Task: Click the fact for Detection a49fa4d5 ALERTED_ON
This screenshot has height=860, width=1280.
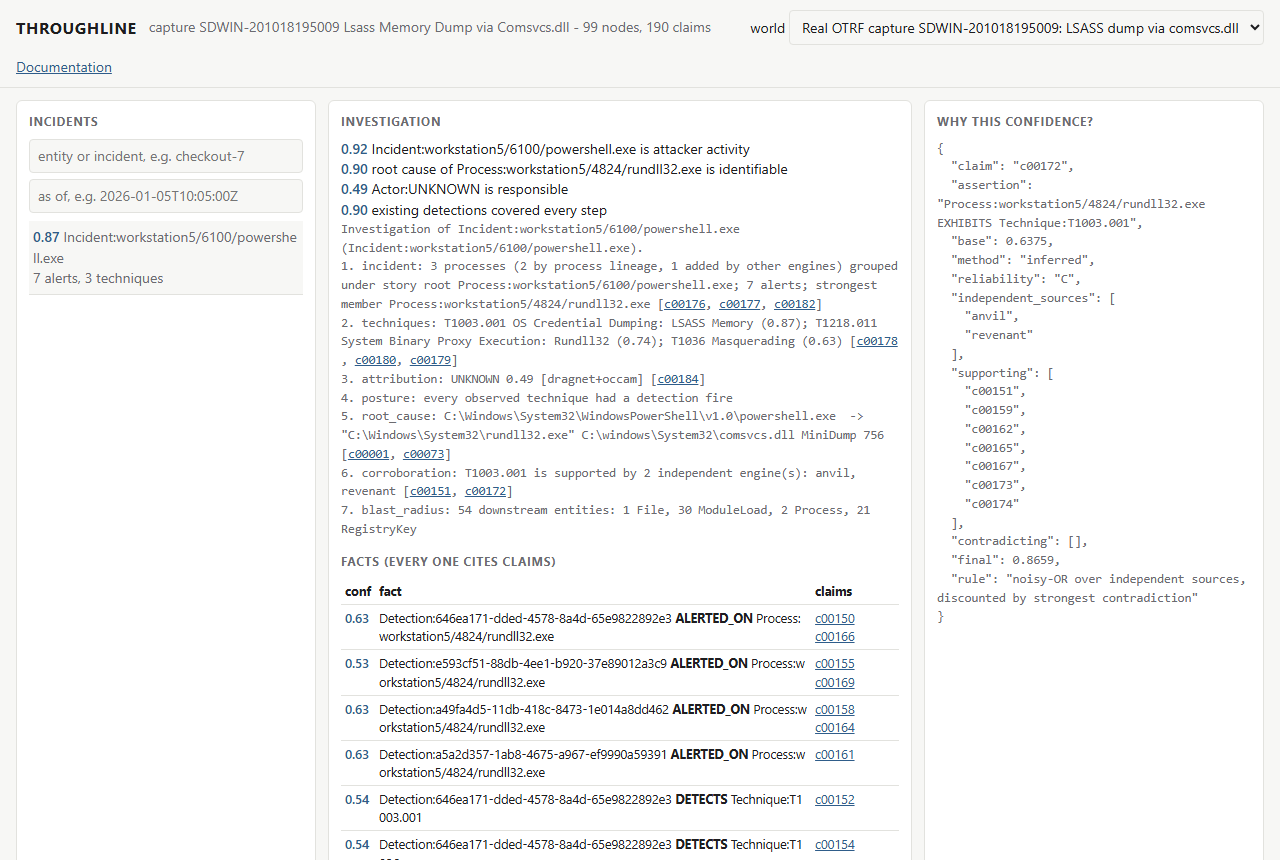Action: pos(592,718)
